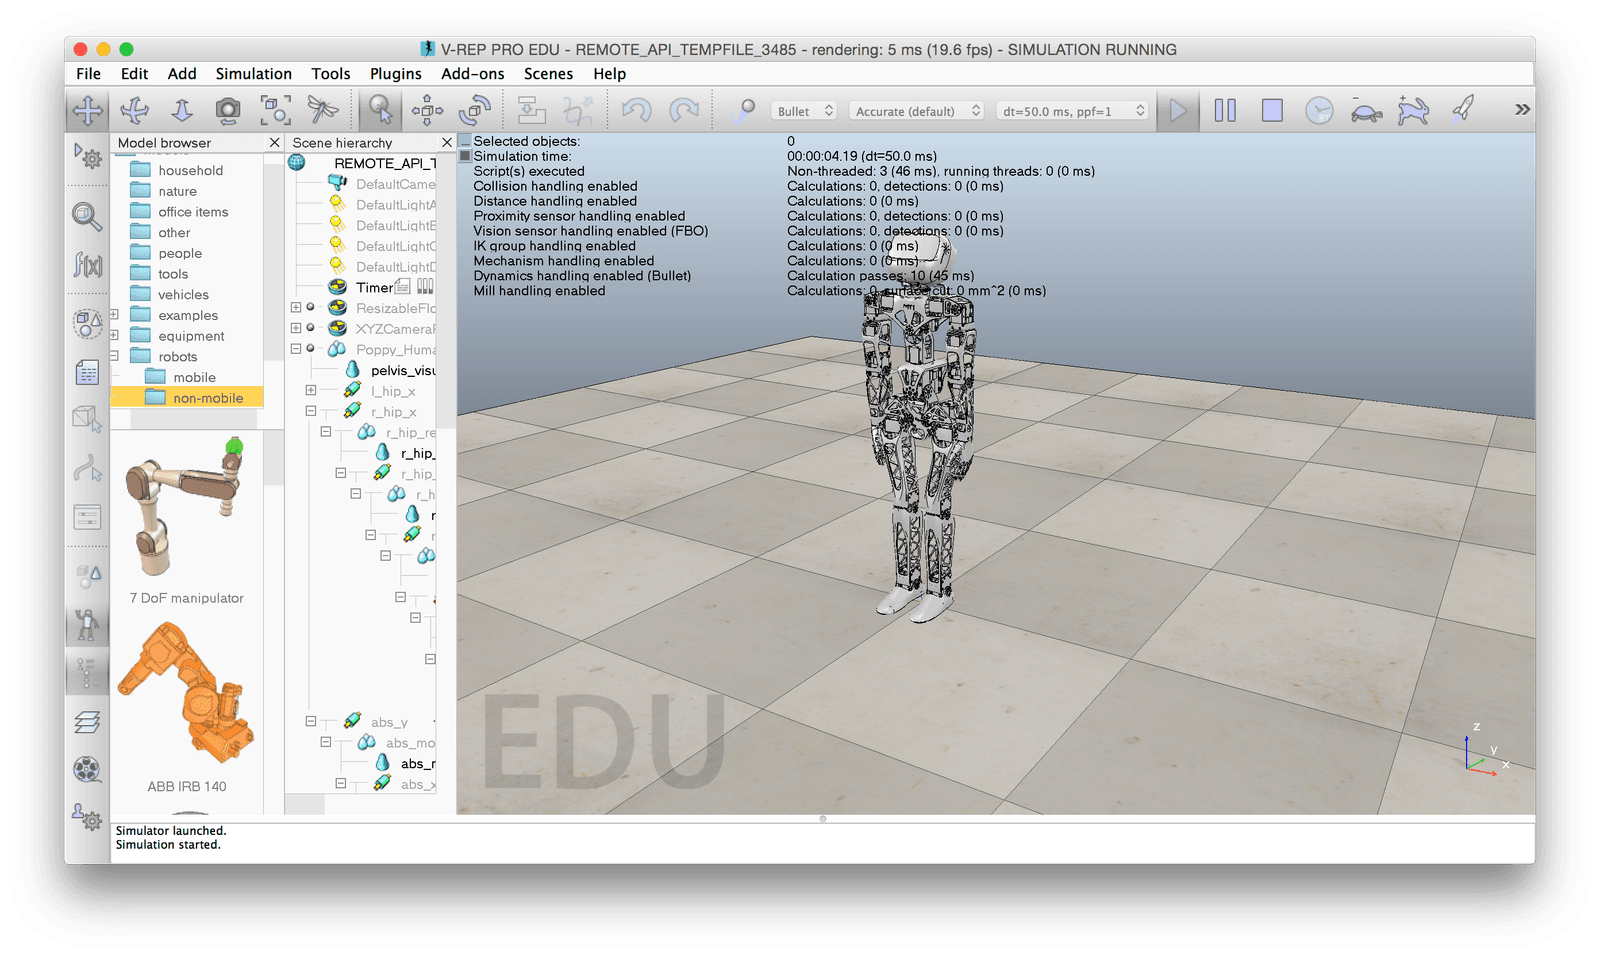Image resolution: width=1600 pixels, height=956 pixels.
Task: Open the Simulation menu
Action: (254, 74)
